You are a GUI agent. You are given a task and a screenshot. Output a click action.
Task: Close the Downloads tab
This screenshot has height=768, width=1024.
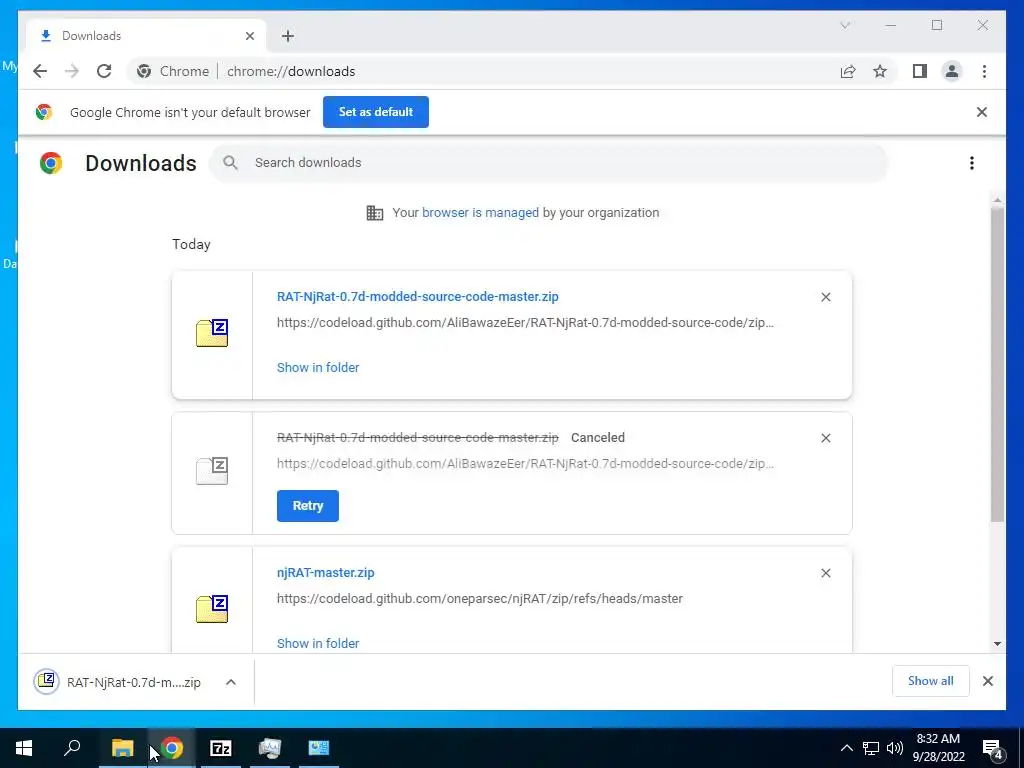249,36
